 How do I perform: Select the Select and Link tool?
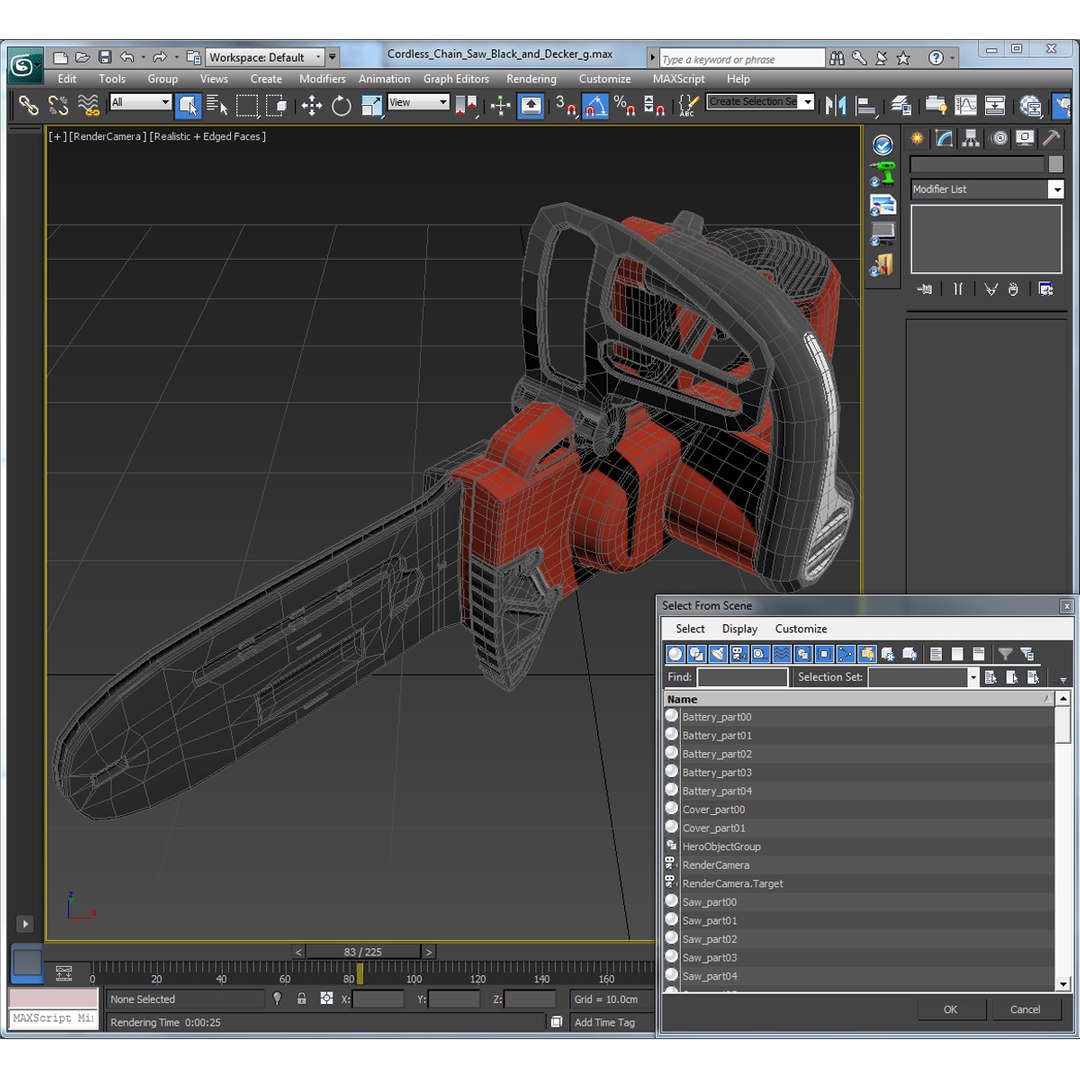[28, 105]
